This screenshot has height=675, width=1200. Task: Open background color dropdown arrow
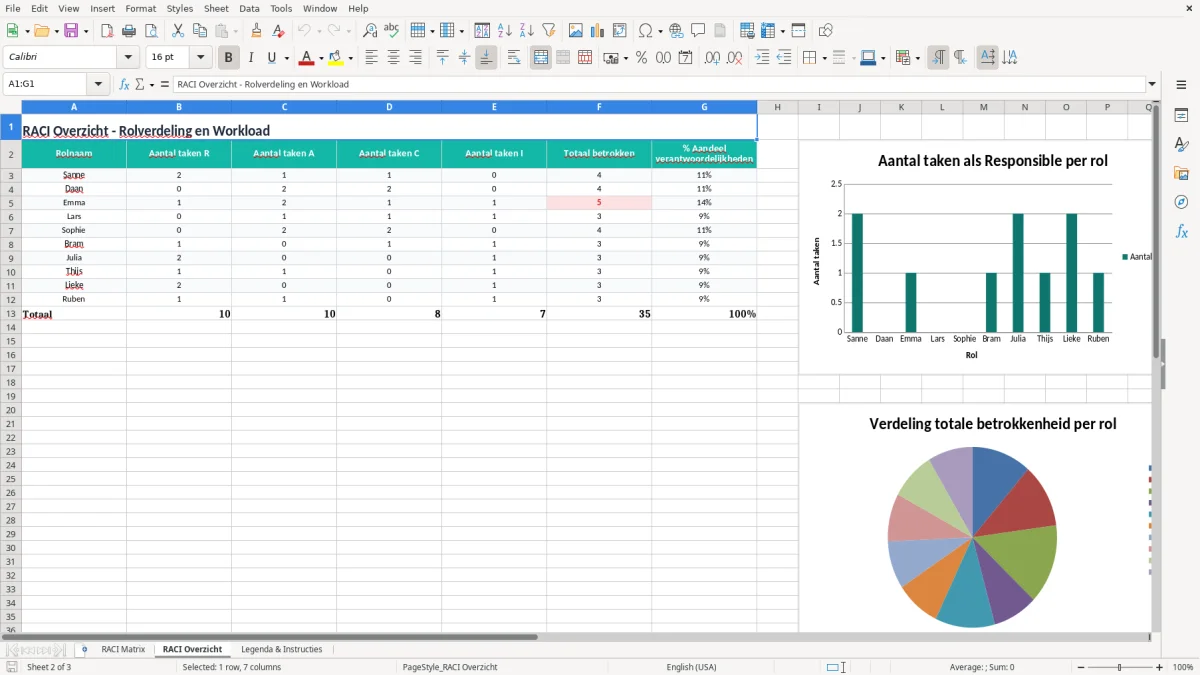click(x=350, y=58)
